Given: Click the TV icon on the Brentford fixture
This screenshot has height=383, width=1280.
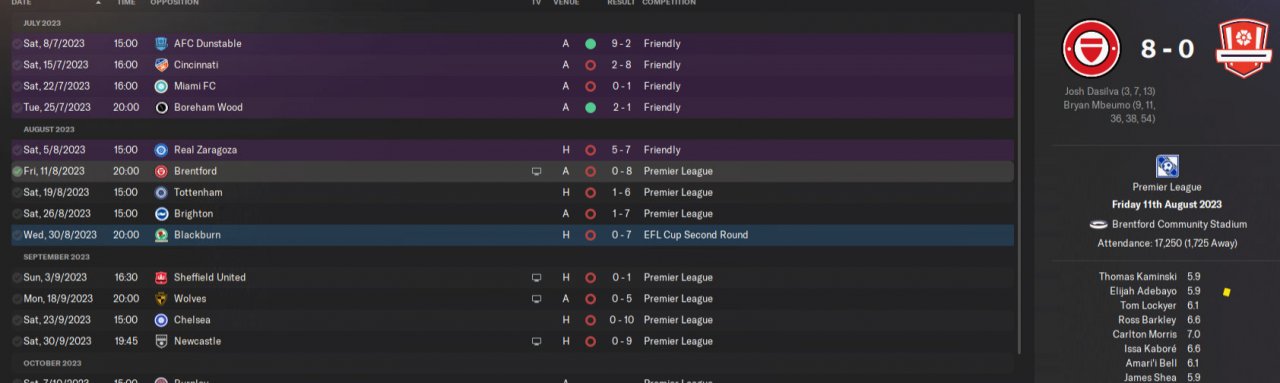Looking at the screenshot, I should (537, 172).
